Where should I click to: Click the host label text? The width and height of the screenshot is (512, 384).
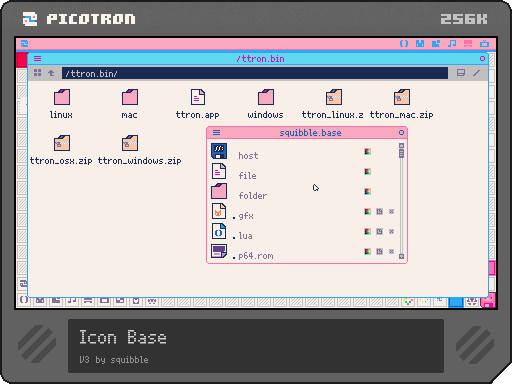tap(248, 156)
